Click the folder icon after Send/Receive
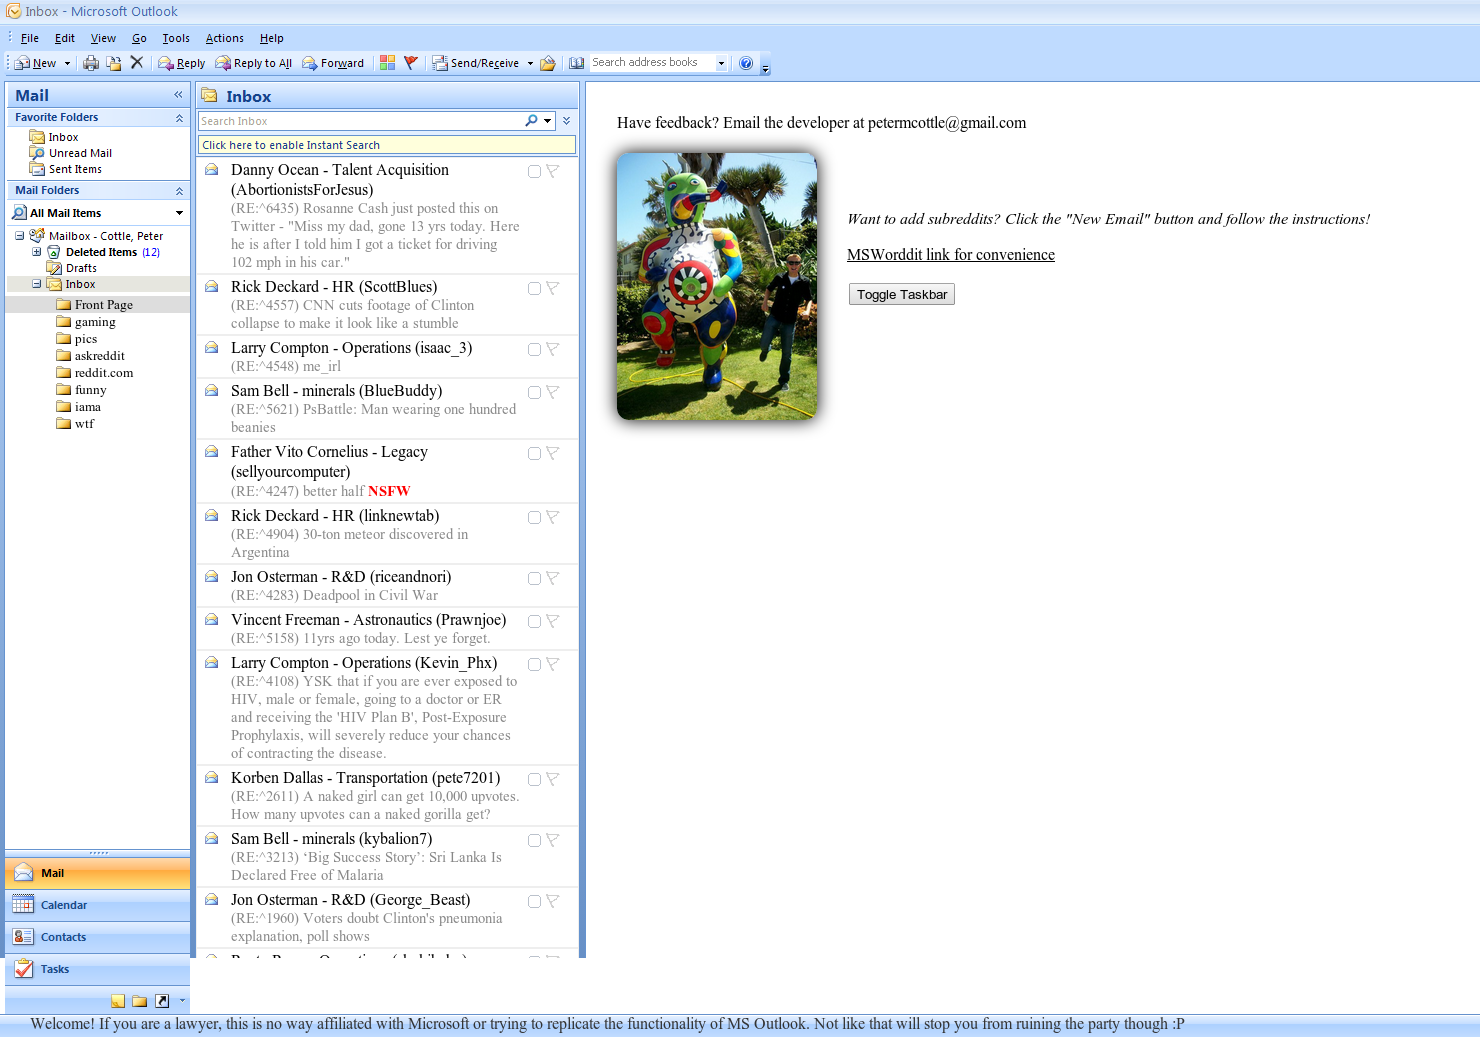The height and width of the screenshot is (1037, 1480). (x=548, y=63)
